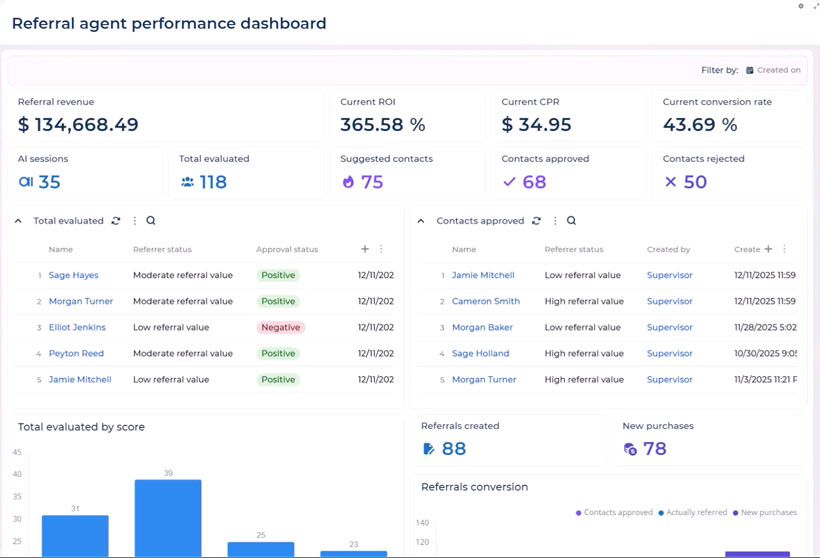
Task: Open Cameron Smith contact link
Action: coord(485,301)
